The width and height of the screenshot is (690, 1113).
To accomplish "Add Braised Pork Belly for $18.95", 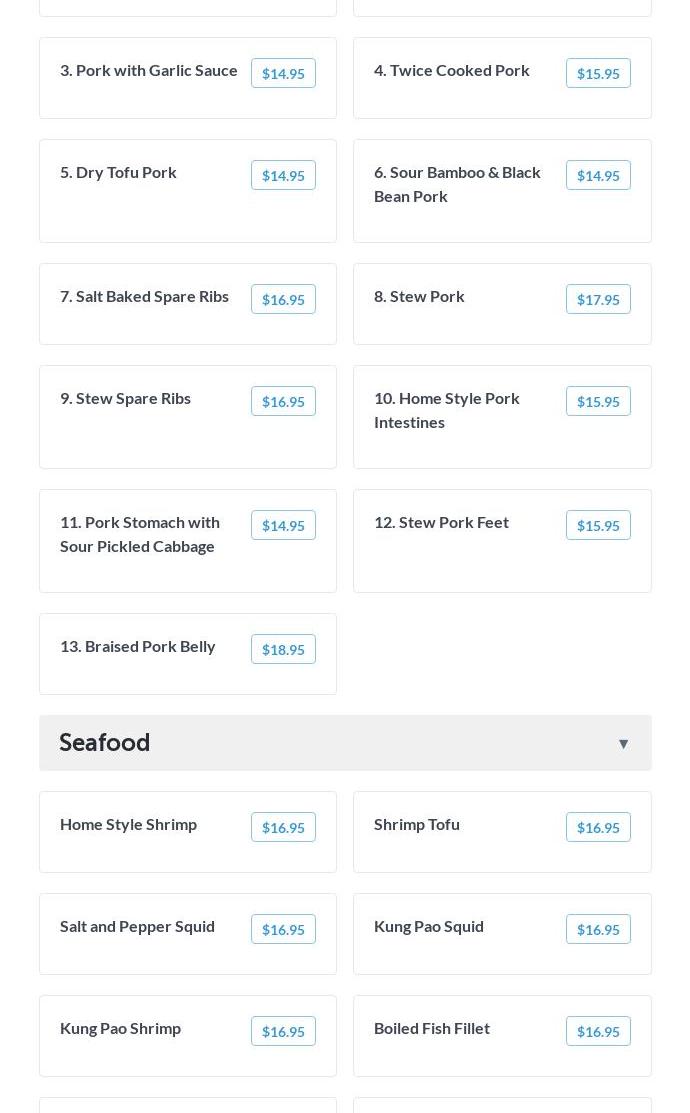I will coord(283,649).
